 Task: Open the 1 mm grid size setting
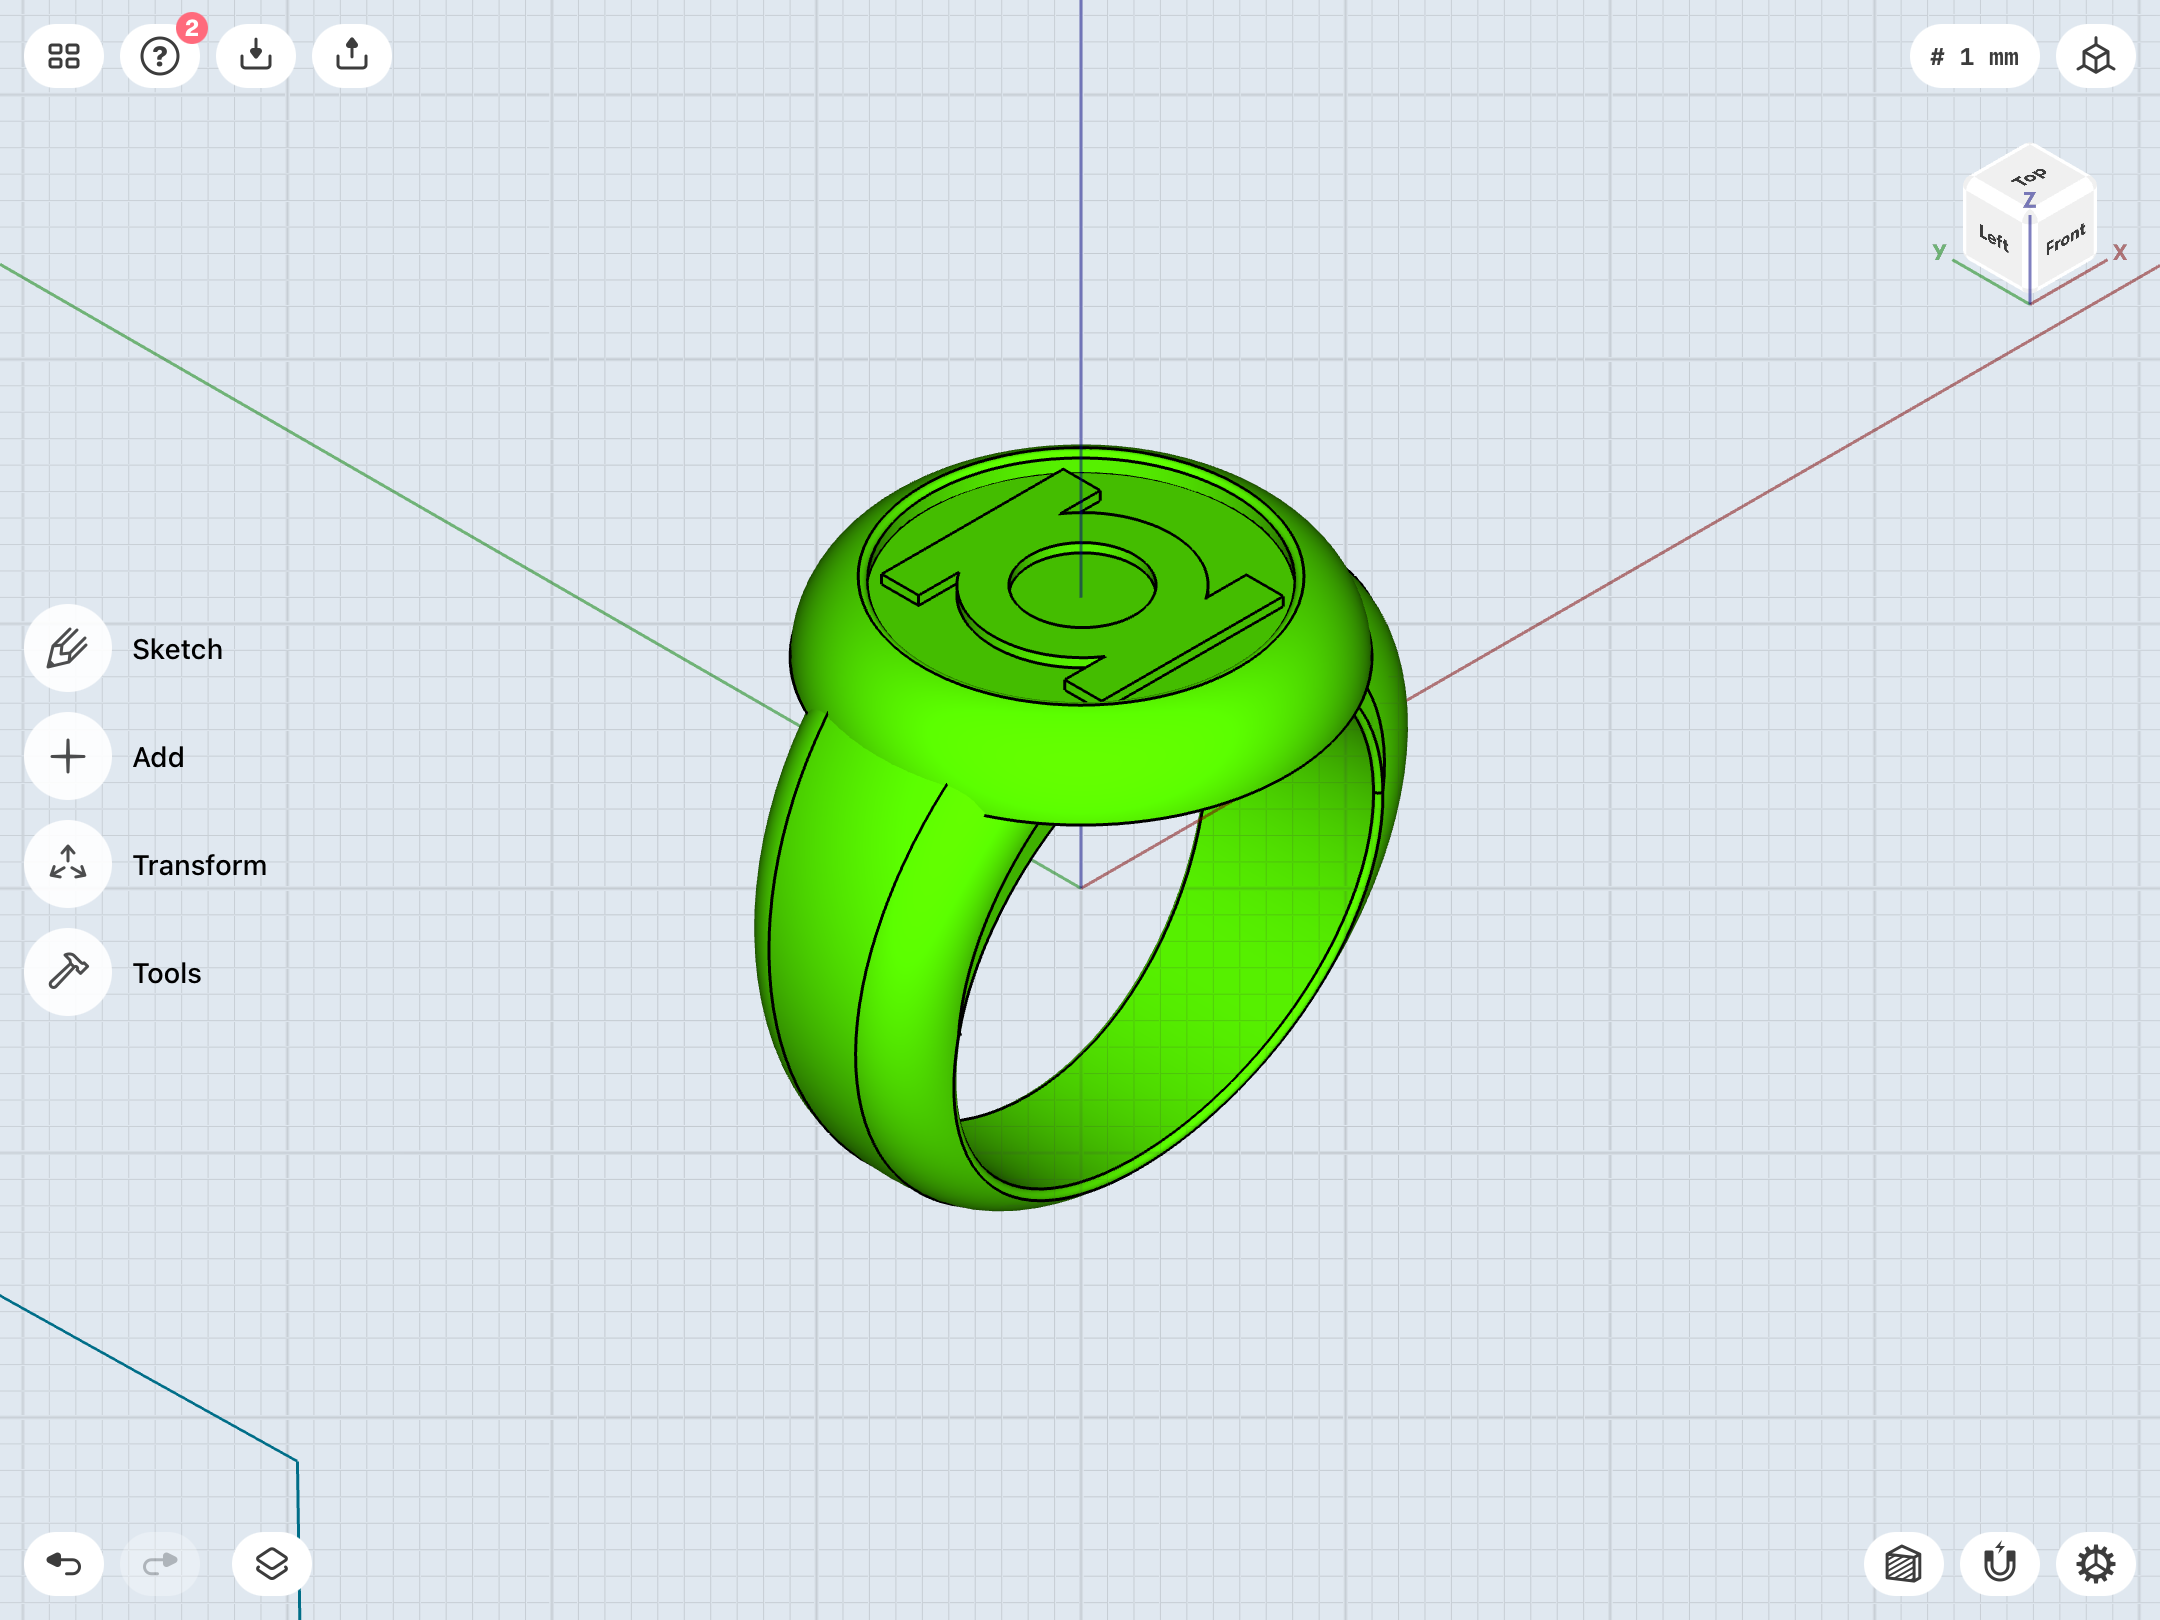pos(1974,57)
